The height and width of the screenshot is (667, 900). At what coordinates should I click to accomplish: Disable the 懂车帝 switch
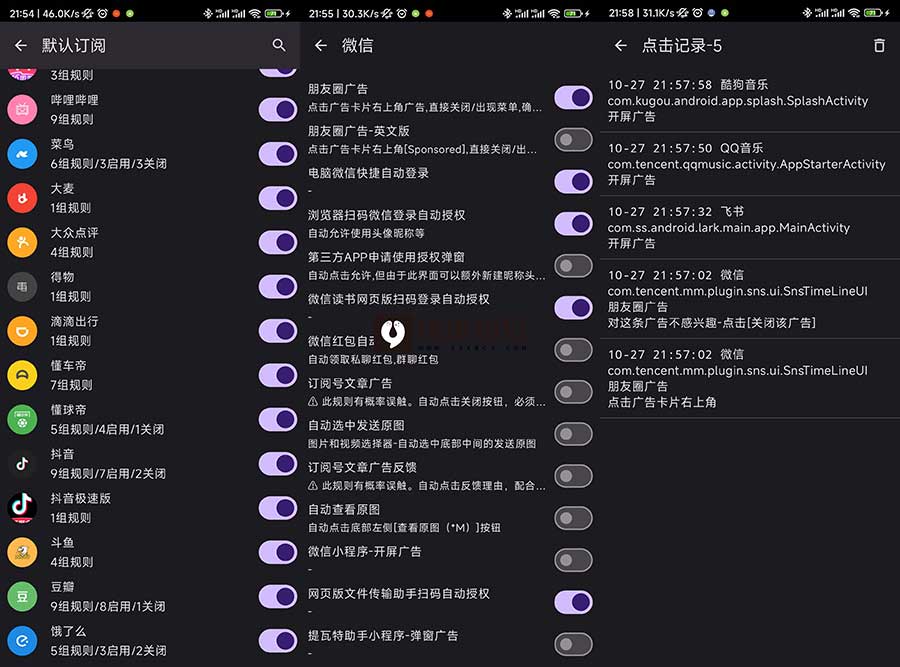(x=278, y=375)
